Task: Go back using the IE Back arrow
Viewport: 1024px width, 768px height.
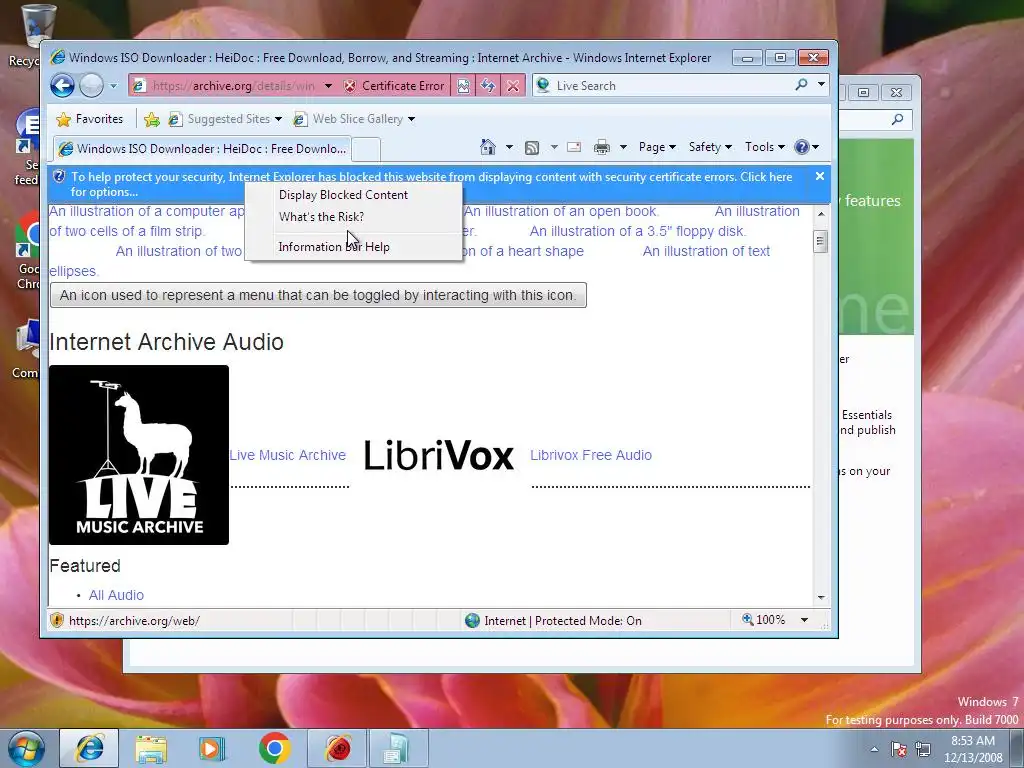Action: (x=63, y=86)
